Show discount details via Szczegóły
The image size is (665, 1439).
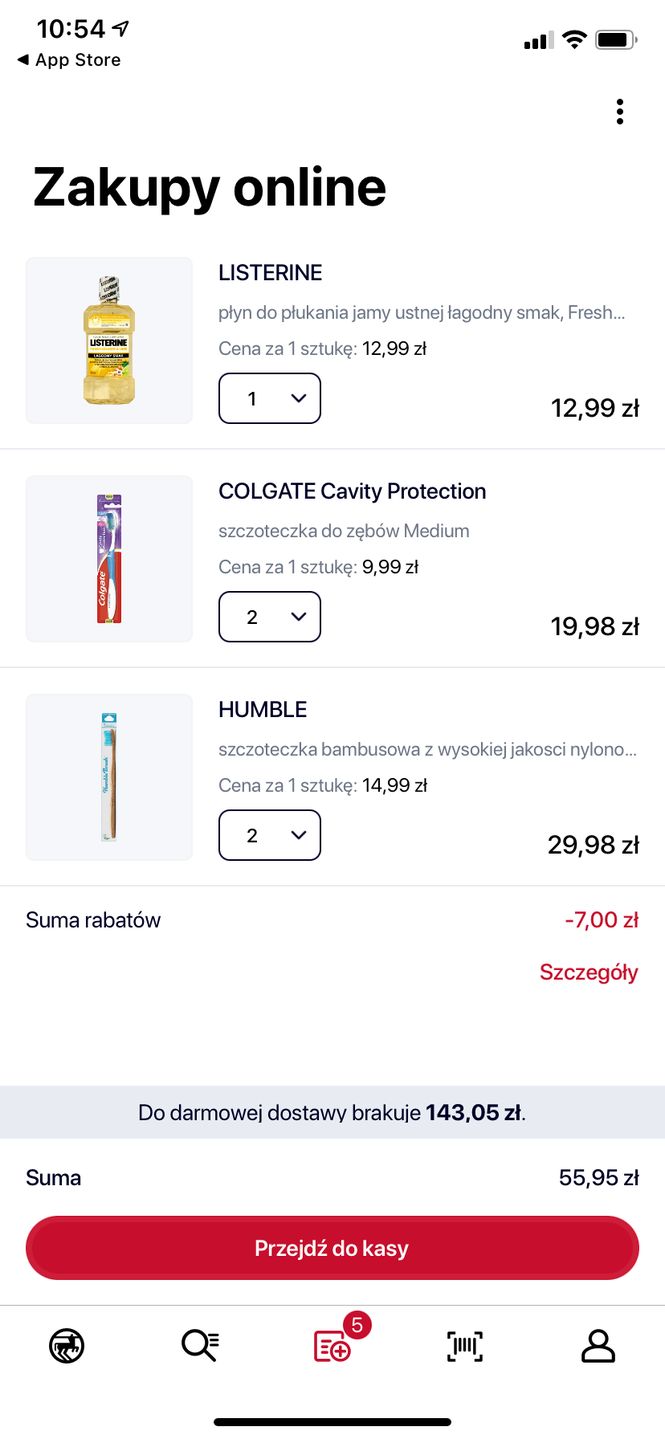tap(588, 972)
